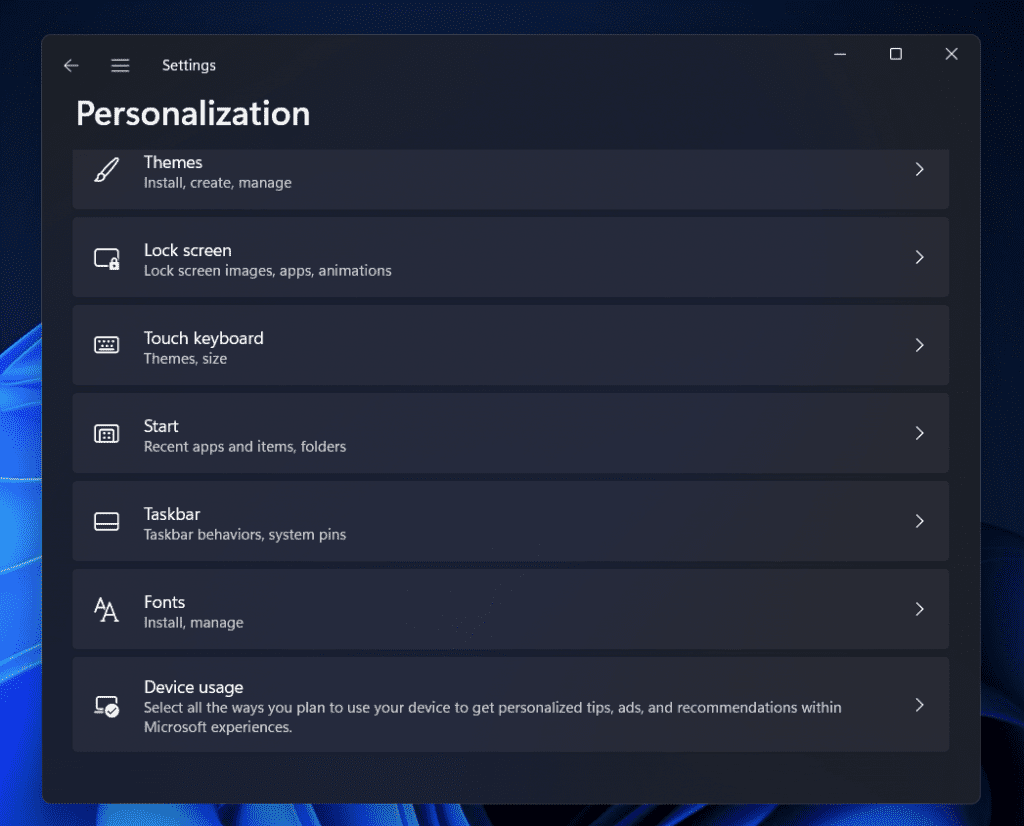Expand the Lock screen chevron
The height and width of the screenshot is (826, 1024).
coord(920,257)
